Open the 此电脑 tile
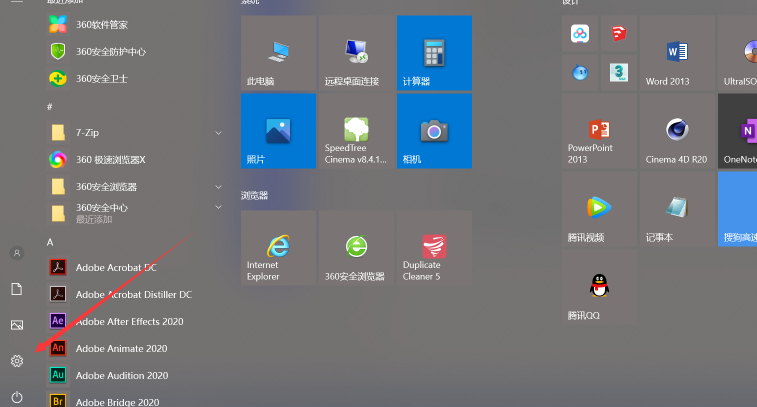Viewport: 757px width, 407px height. (x=279, y=53)
